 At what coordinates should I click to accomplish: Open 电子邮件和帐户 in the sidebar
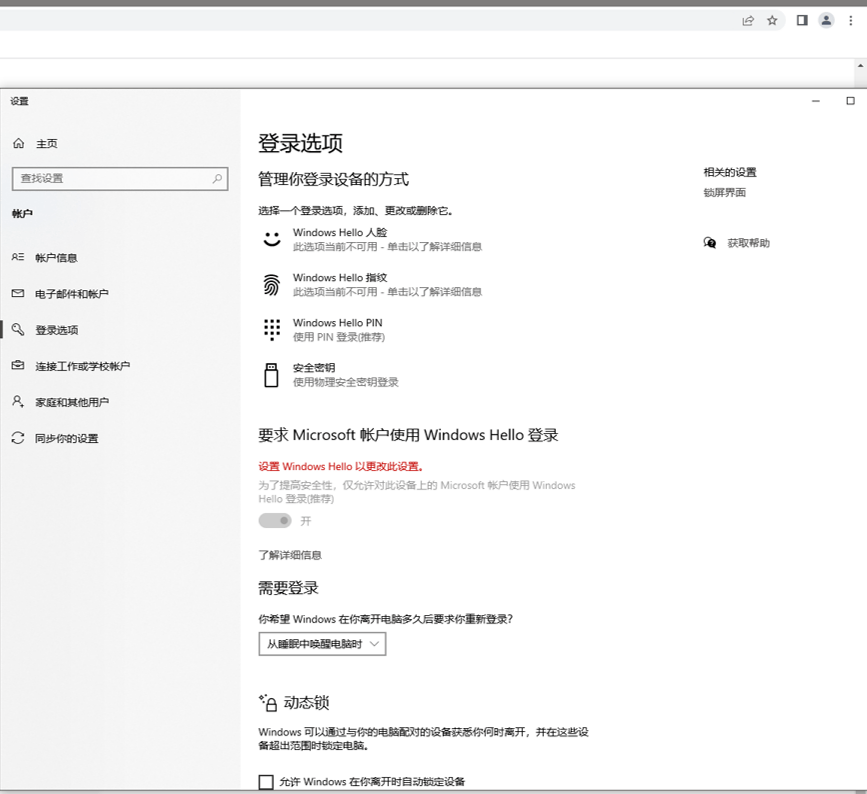pos(72,294)
